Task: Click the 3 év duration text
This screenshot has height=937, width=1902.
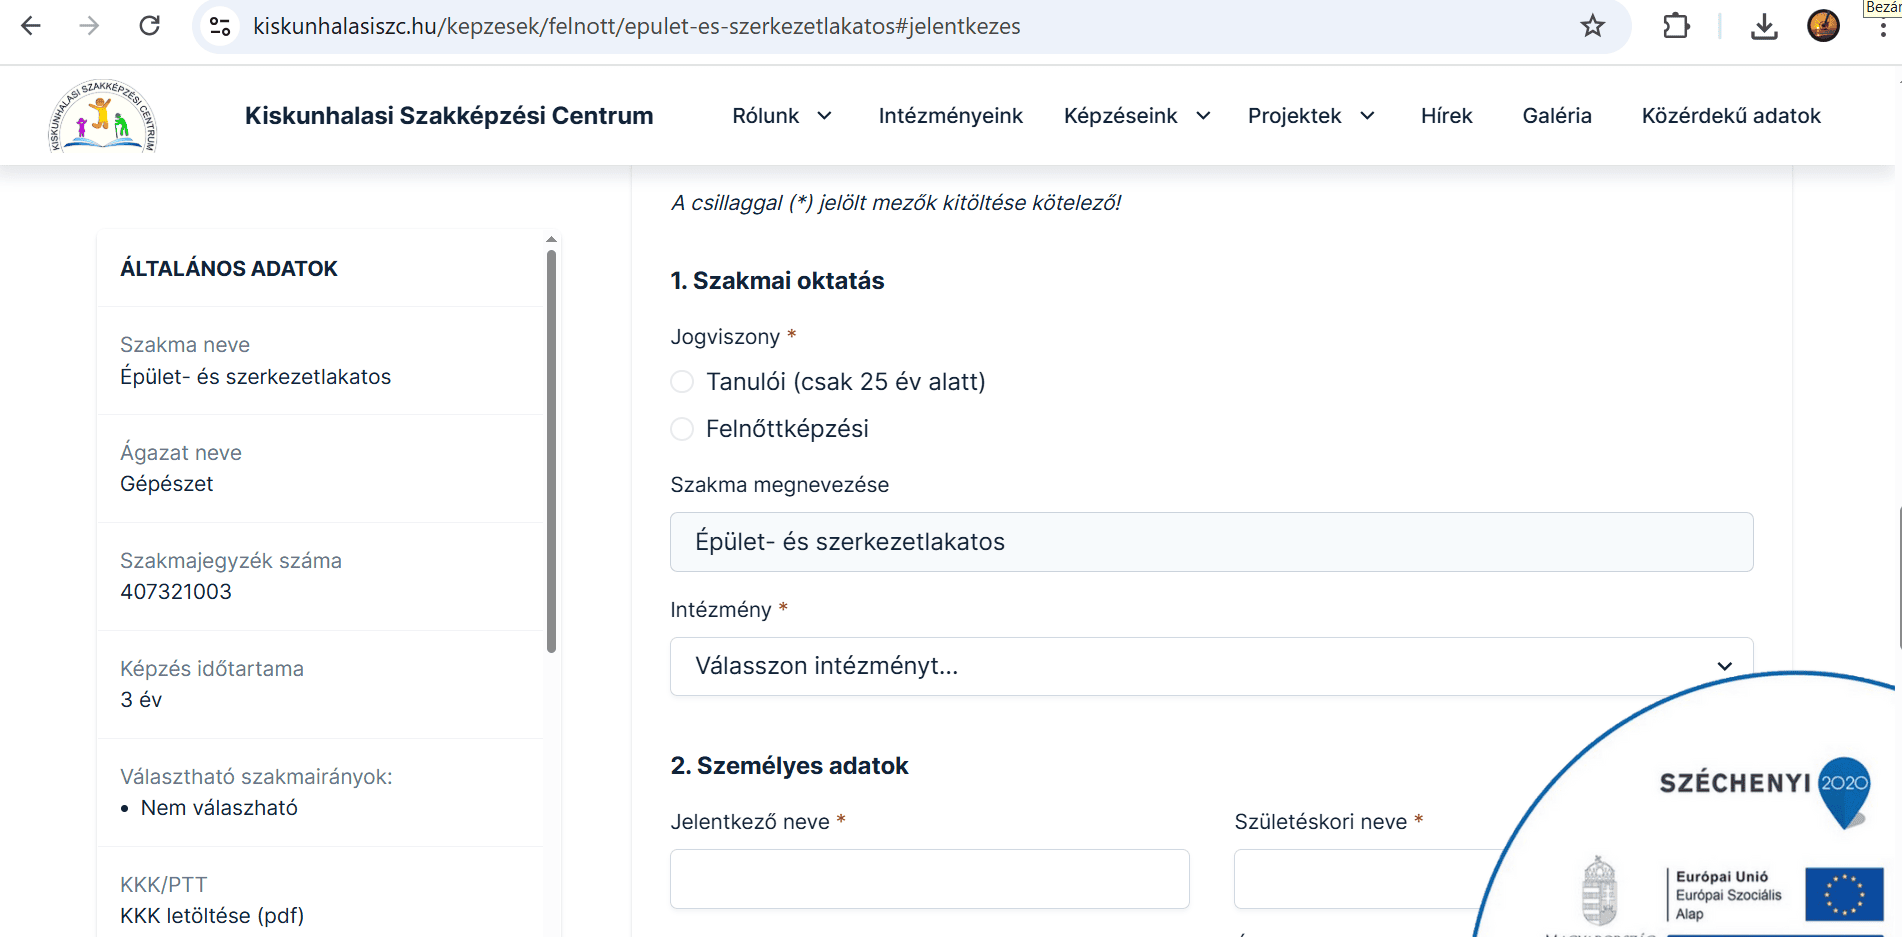Action: [141, 700]
